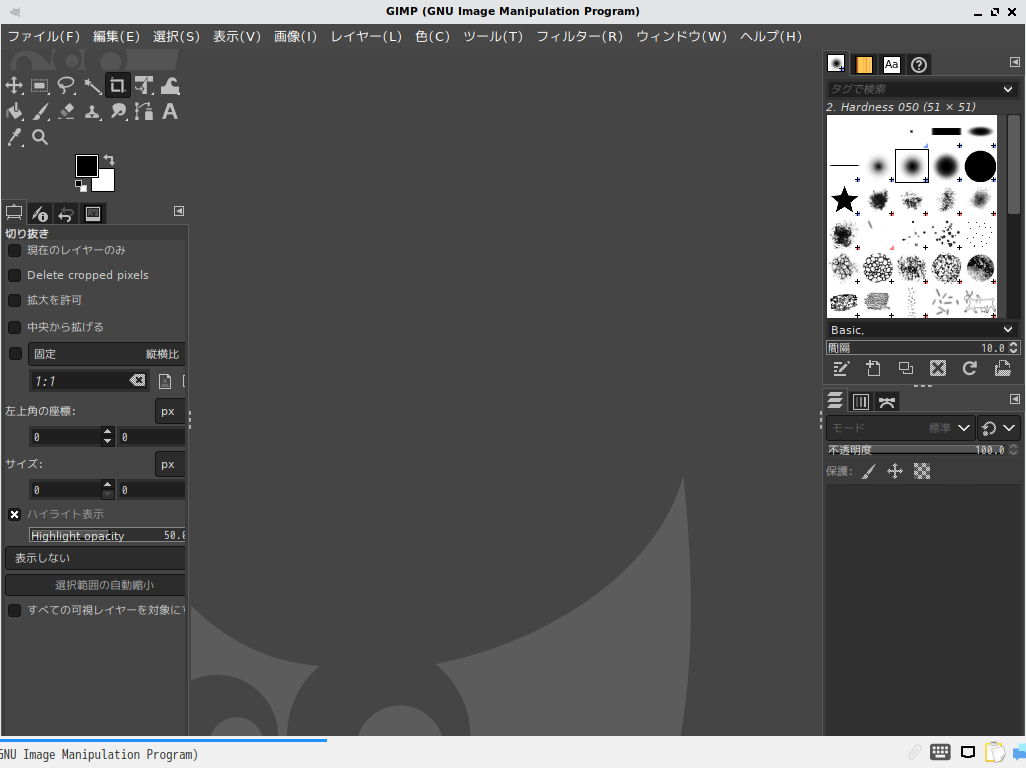Swap foreground and background colors
This screenshot has height=768, width=1026.
pyautogui.click(x=109, y=160)
